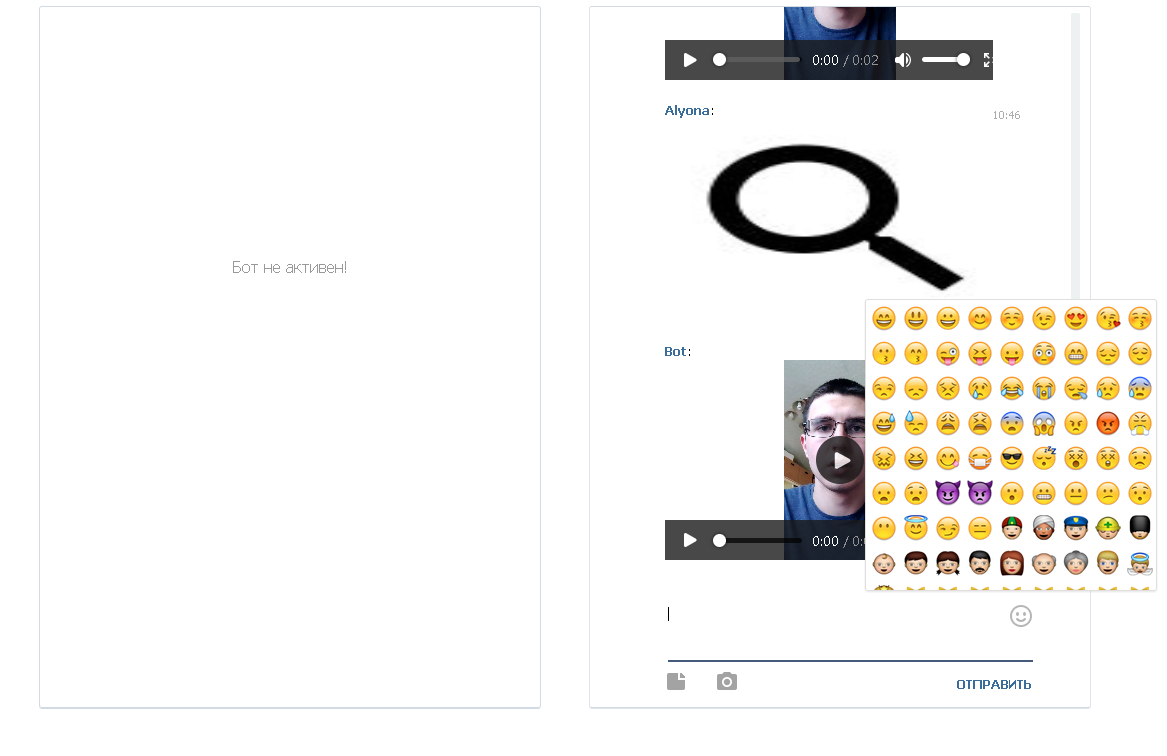
Task: Adjust the top video's volume slider
Action: point(945,60)
